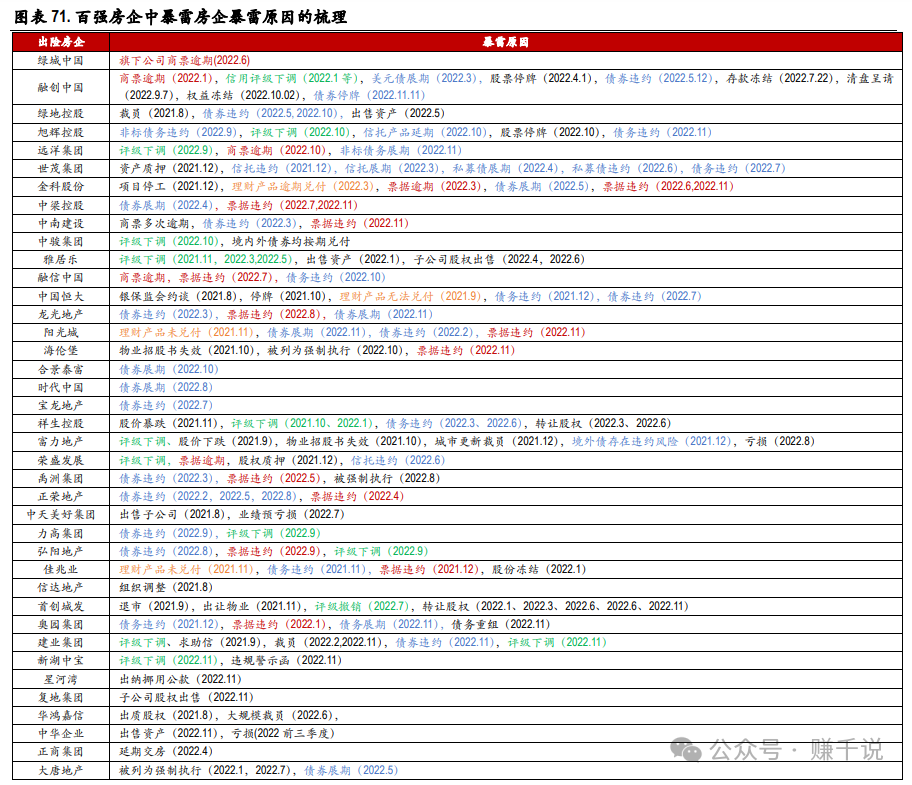Image resolution: width=912 pixels, height=785 pixels.
Task: Click the 龙光地产 company cell
Action: 61,314
